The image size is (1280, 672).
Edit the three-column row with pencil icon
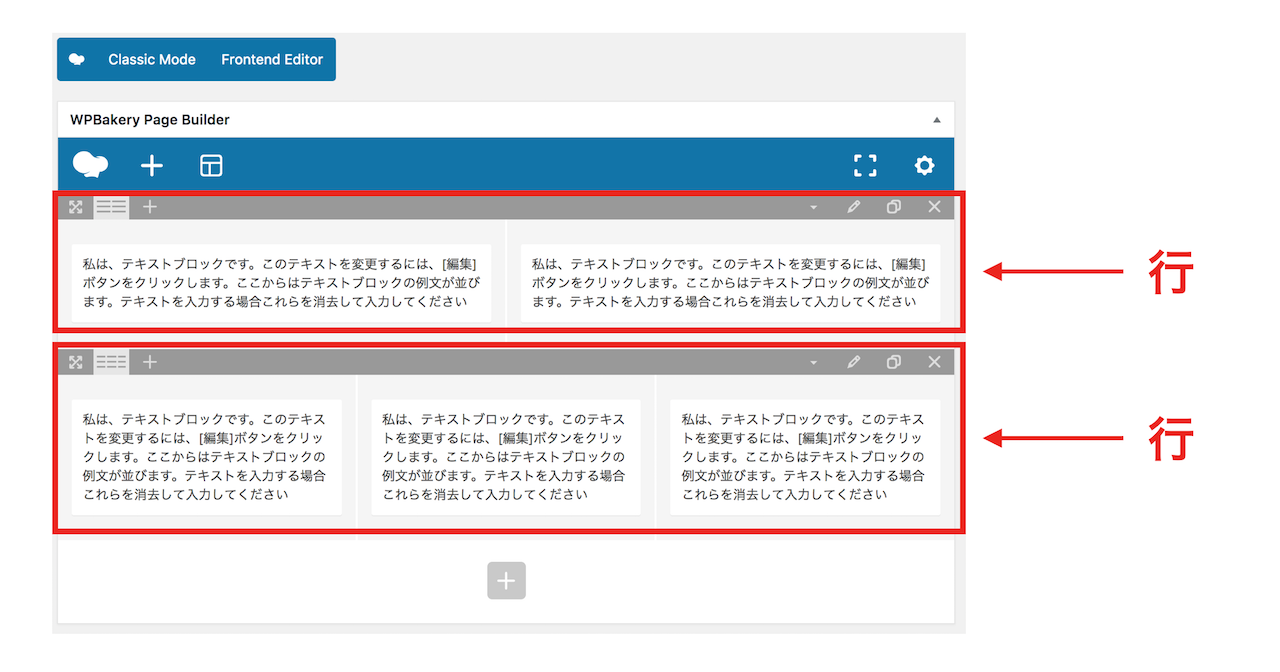(x=853, y=362)
